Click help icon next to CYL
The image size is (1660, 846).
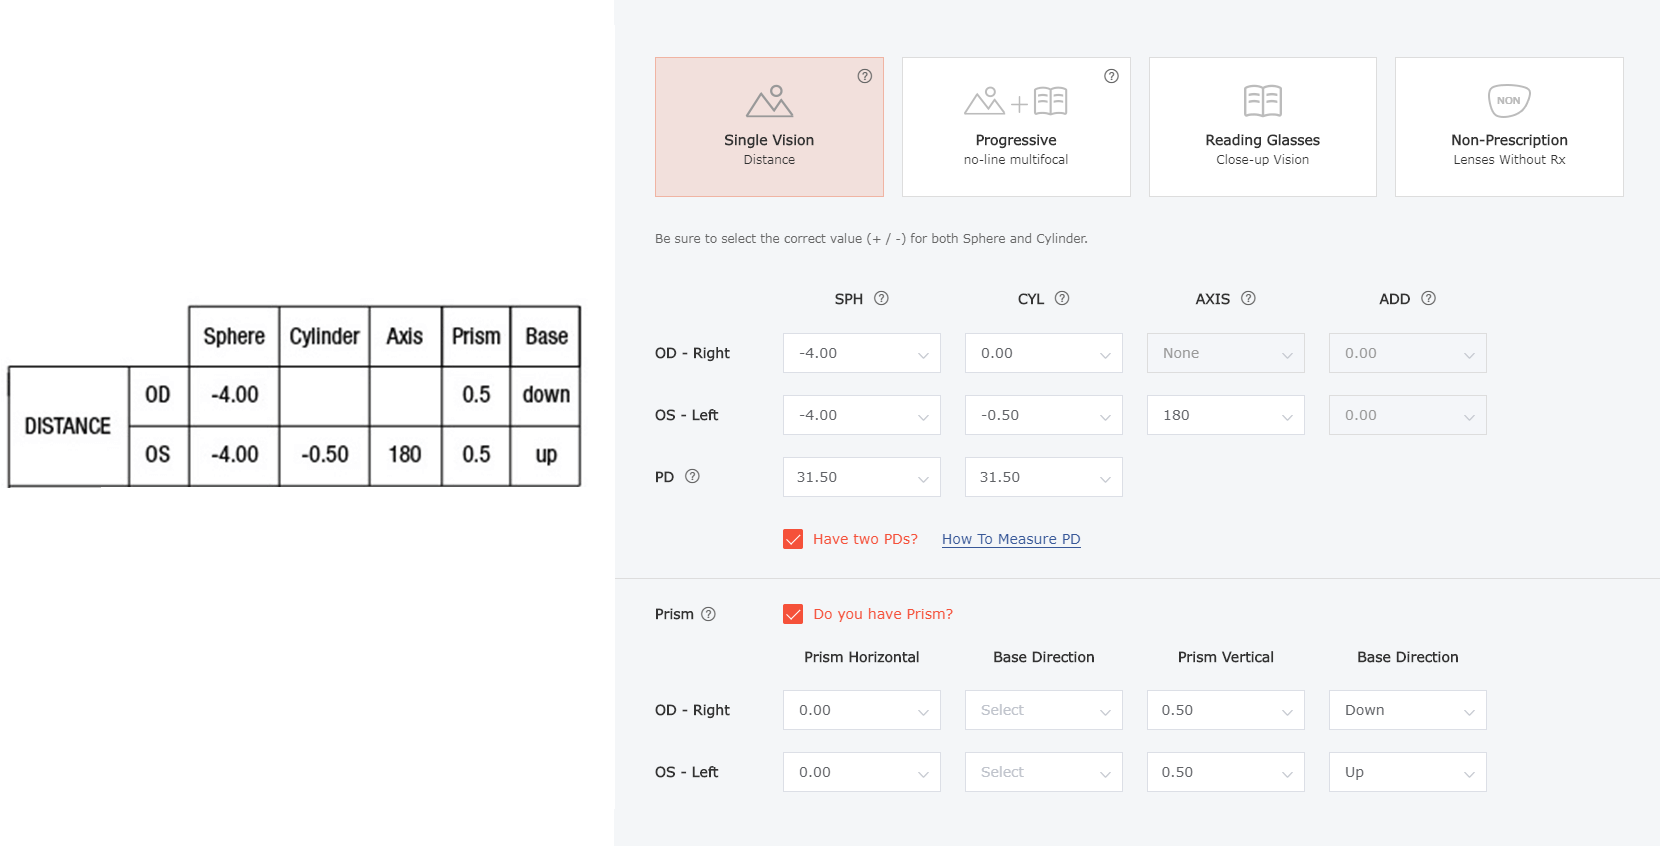(1062, 298)
